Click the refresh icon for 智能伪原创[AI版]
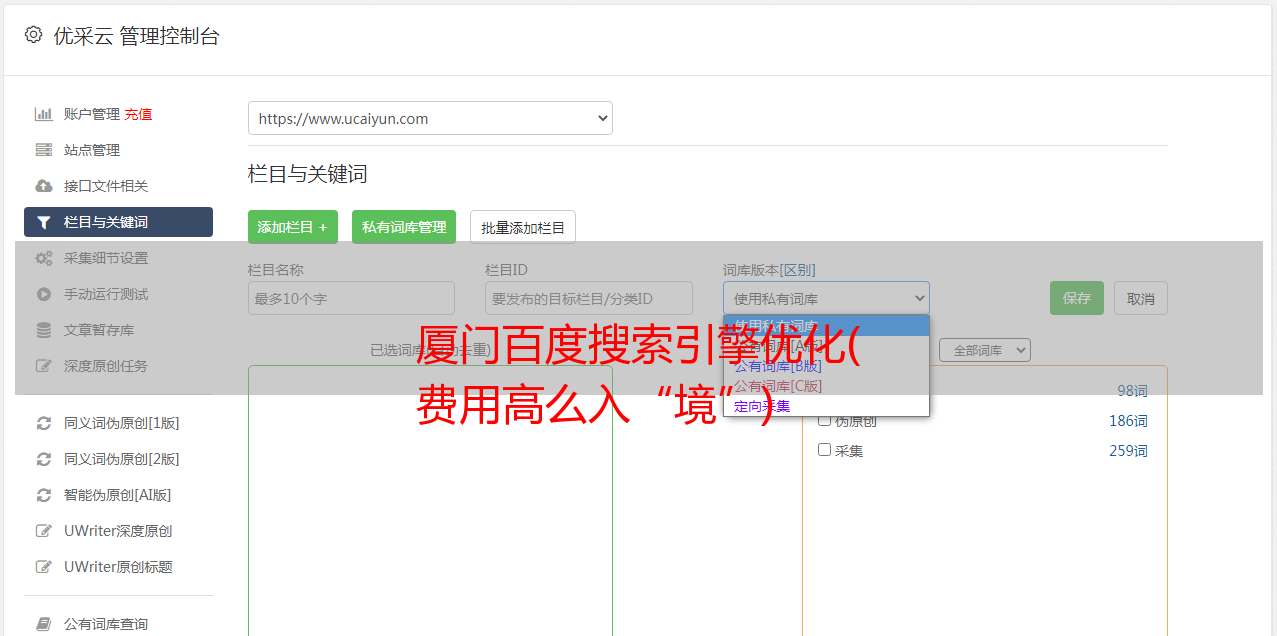The image size is (1277, 636). [x=43, y=495]
